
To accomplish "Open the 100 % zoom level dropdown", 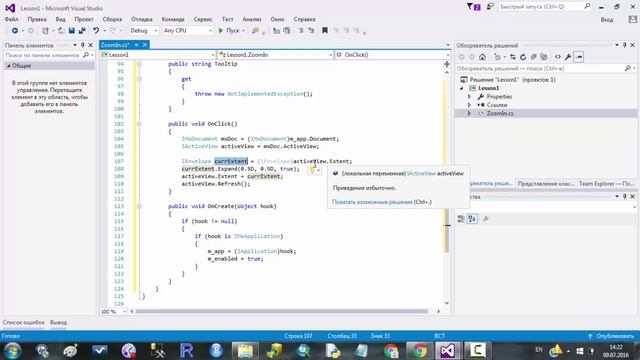I will point(113,311).
